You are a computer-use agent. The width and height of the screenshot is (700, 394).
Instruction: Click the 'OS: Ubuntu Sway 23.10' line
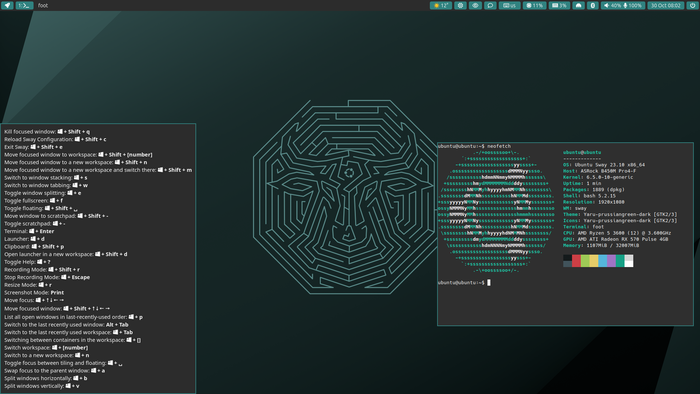604,165
